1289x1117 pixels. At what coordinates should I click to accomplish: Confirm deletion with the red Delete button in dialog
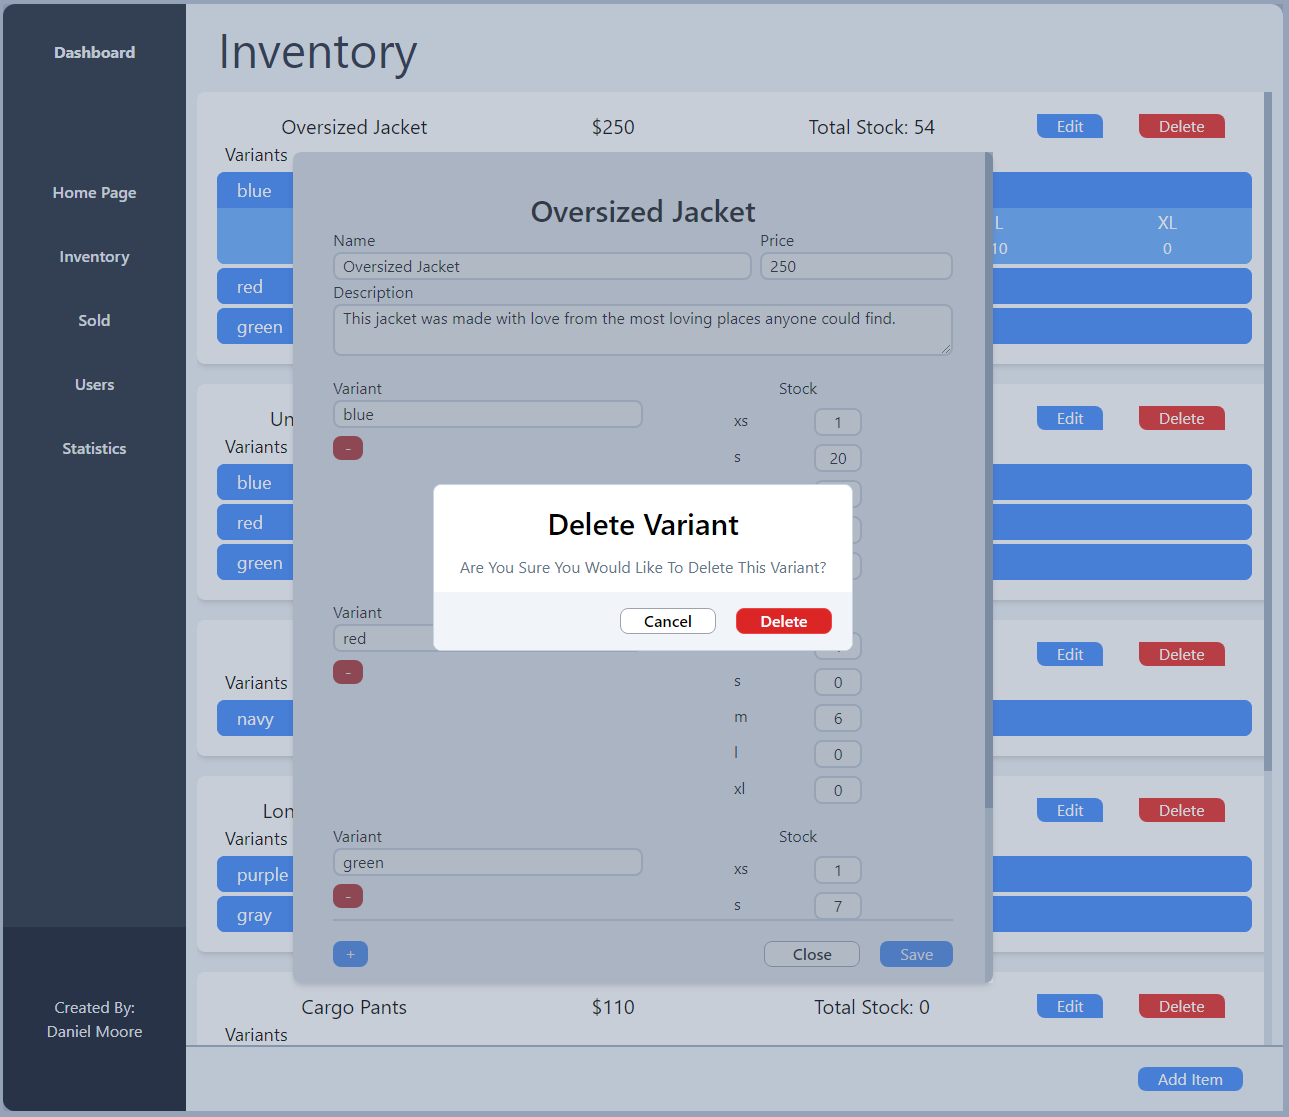point(783,621)
